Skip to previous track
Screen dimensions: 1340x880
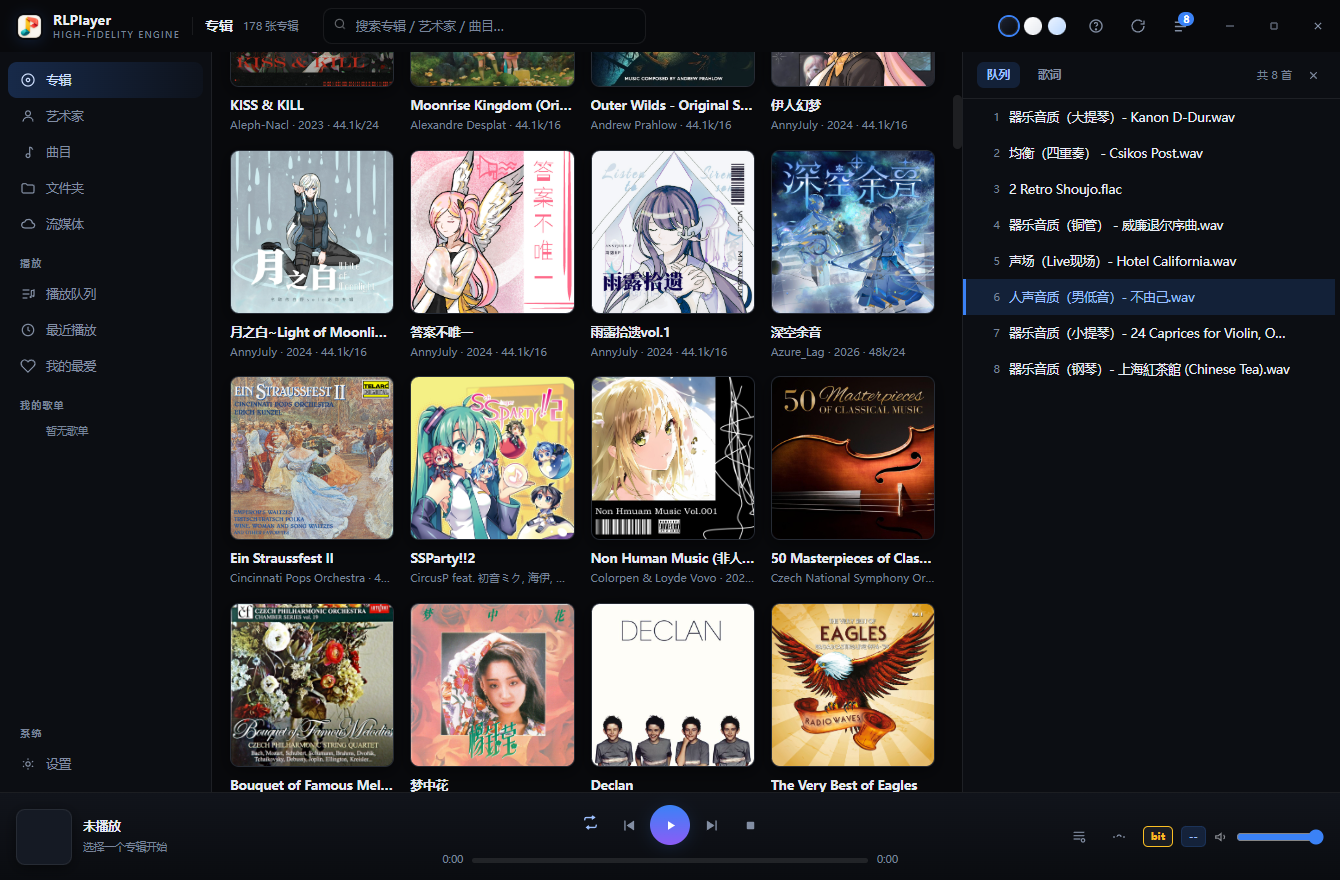[629, 825]
